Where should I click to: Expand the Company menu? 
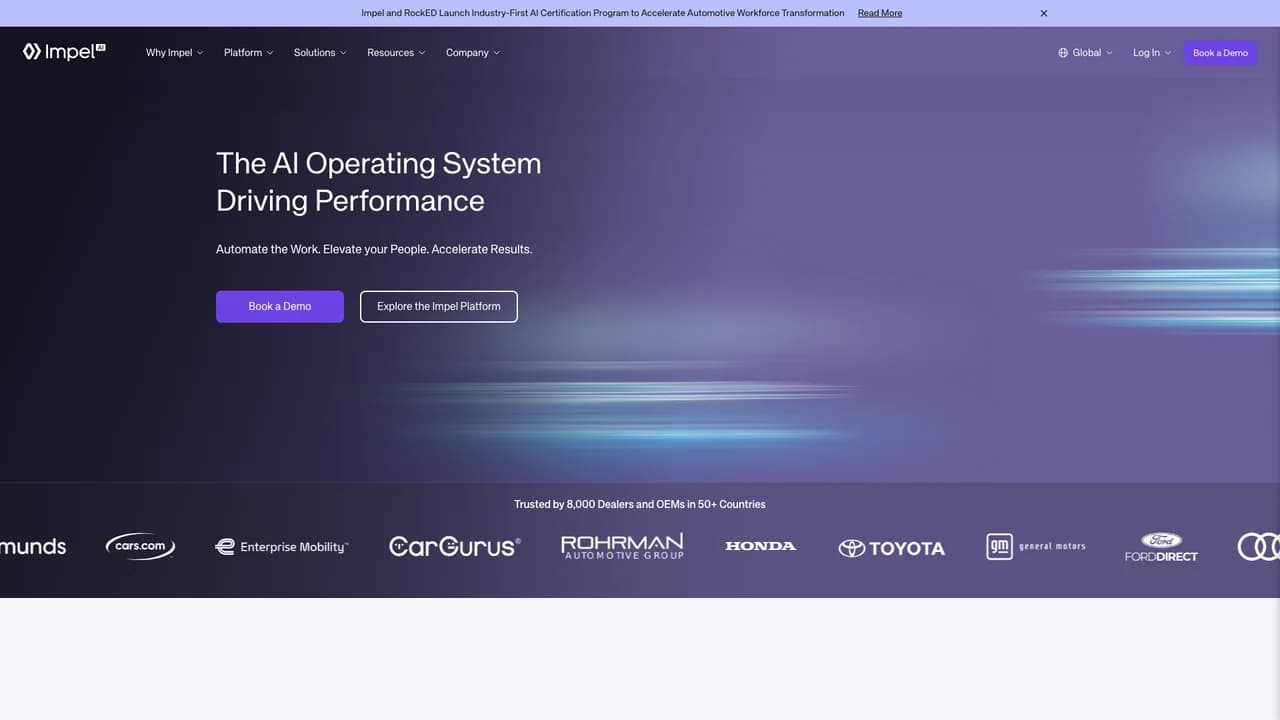click(x=473, y=53)
